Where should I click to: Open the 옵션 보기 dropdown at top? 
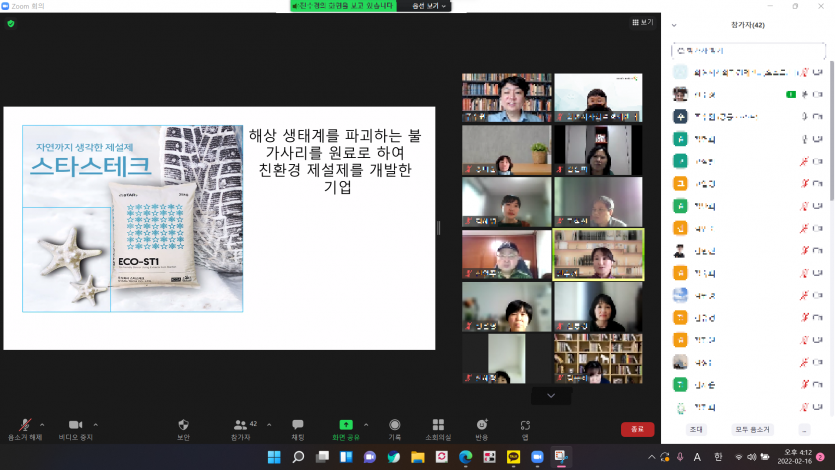pos(429,6)
